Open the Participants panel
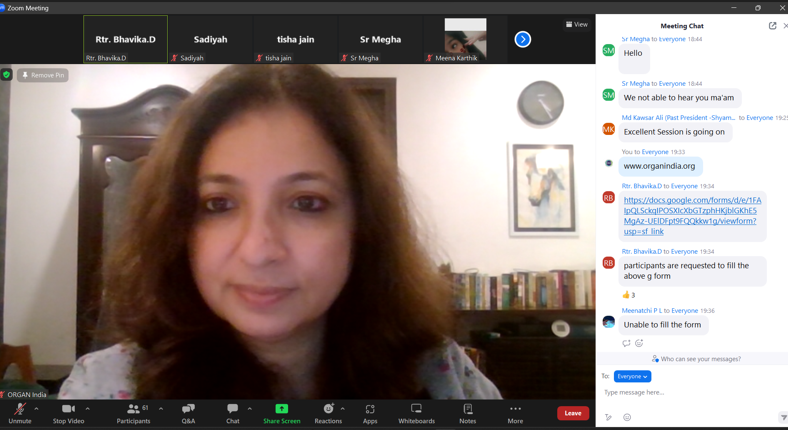This screenshot has height=430, width=788. coord(133,412)
